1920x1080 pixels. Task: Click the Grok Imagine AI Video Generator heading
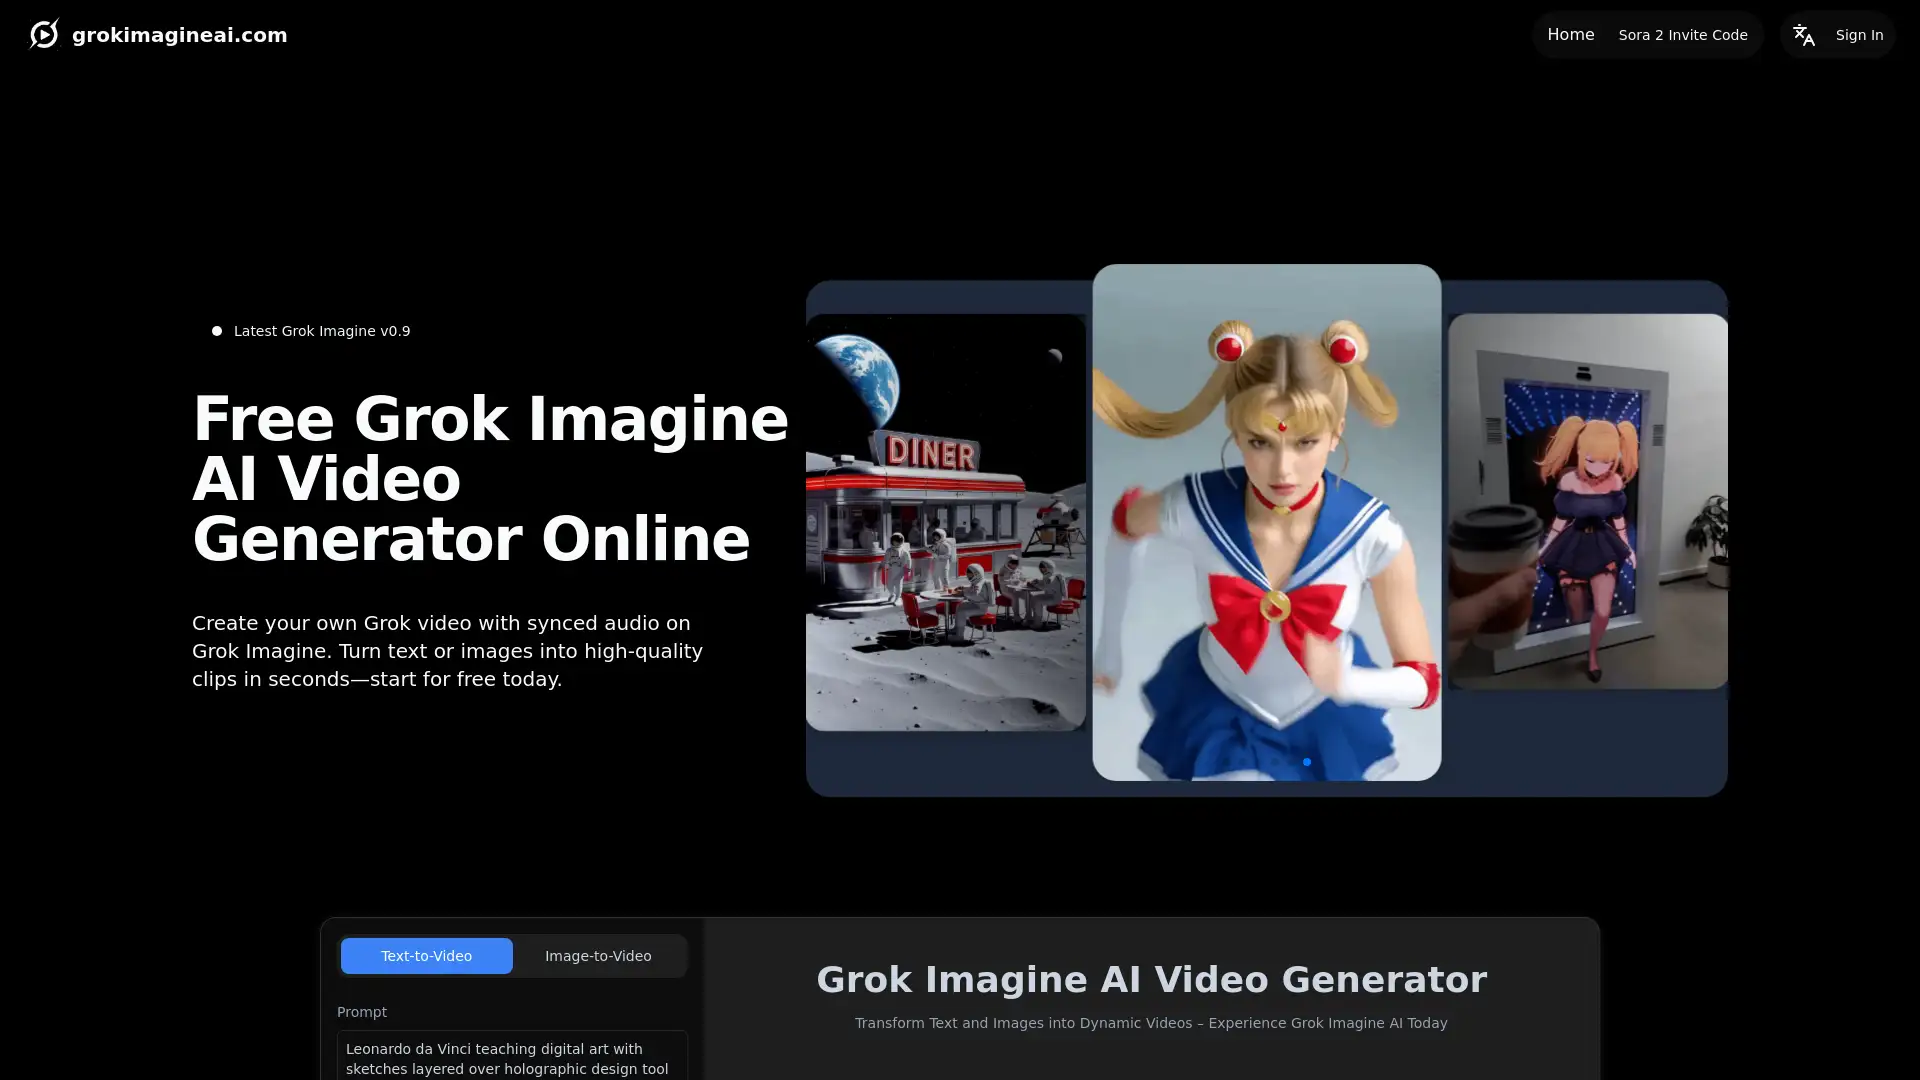point(1152,979)
